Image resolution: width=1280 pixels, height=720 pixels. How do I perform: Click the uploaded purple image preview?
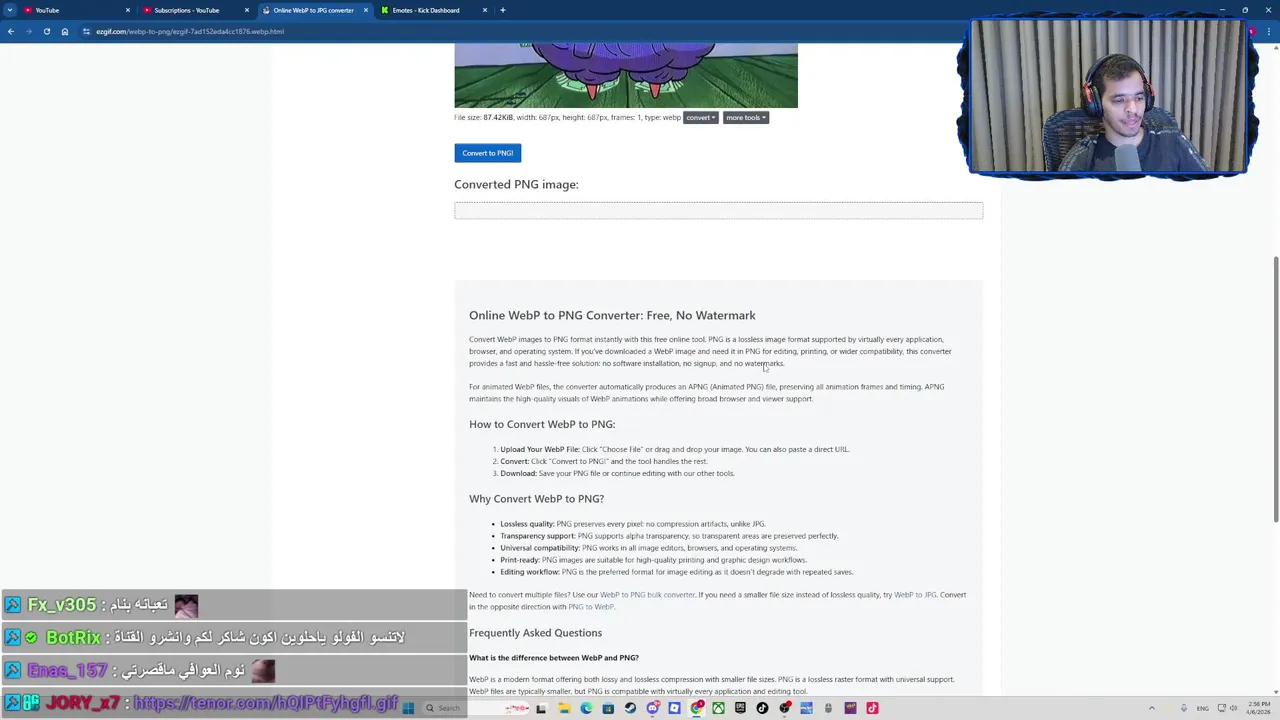[626, 75]
